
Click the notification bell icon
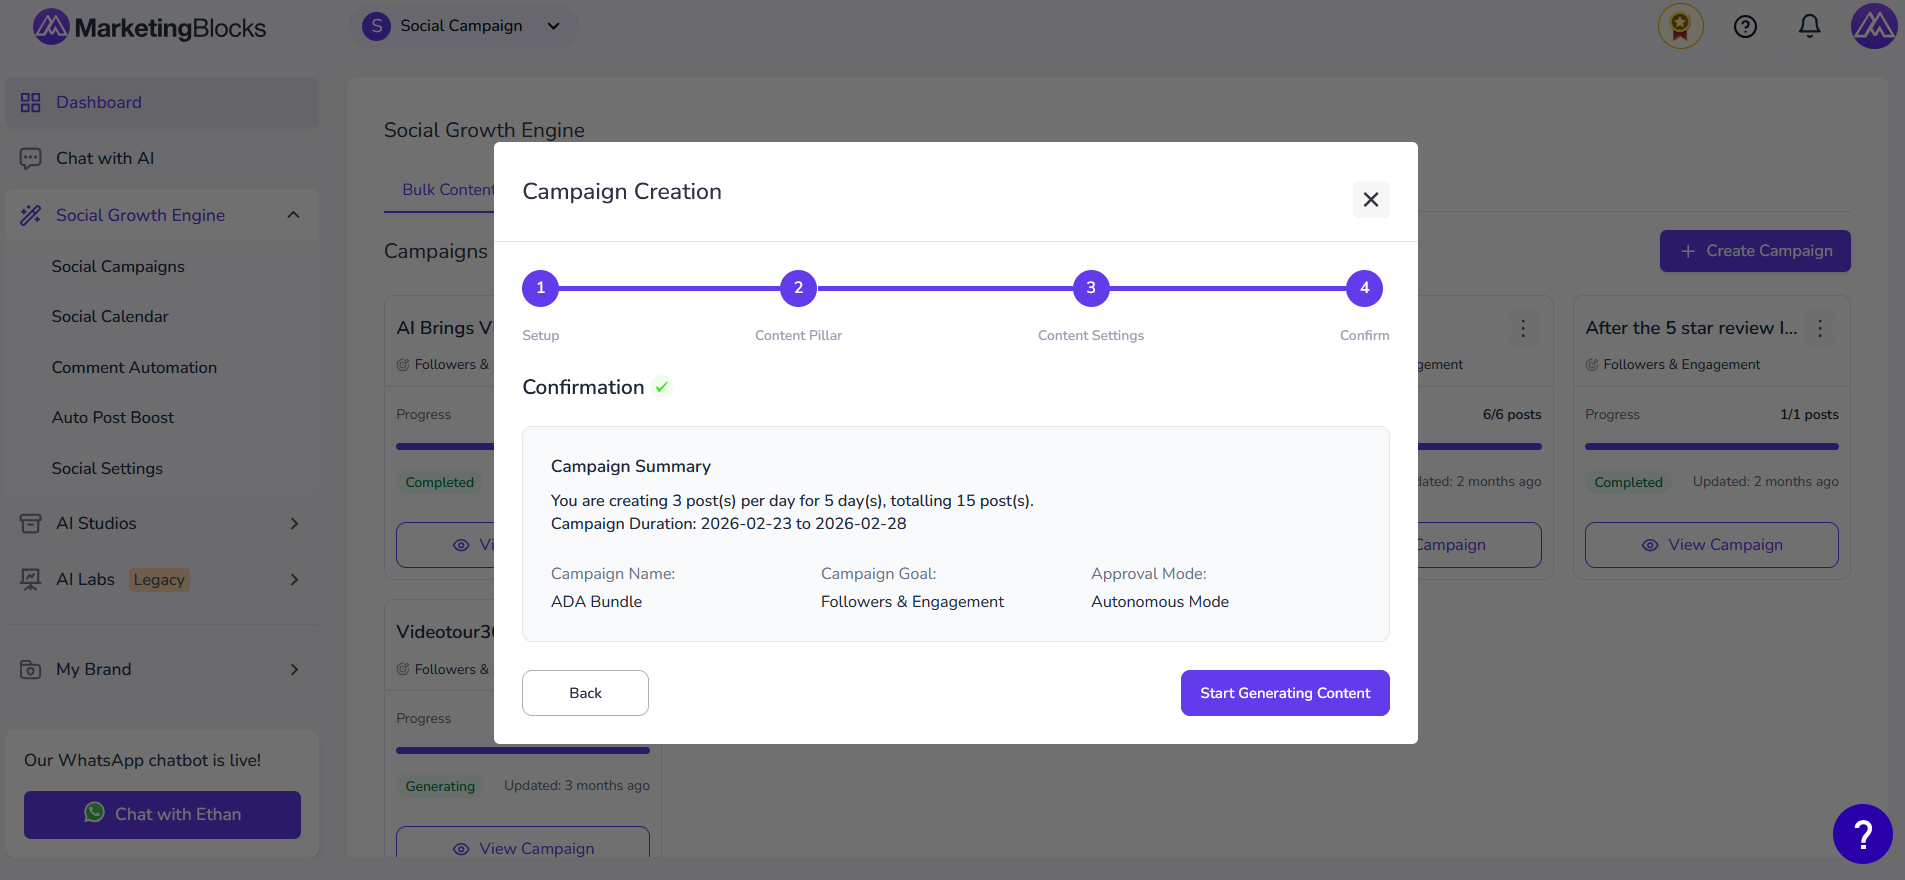pyautogui.click(x=1809, y=26)
